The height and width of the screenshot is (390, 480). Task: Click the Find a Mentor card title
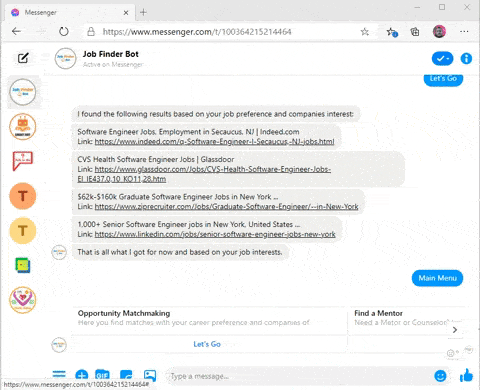pos(378,313)
